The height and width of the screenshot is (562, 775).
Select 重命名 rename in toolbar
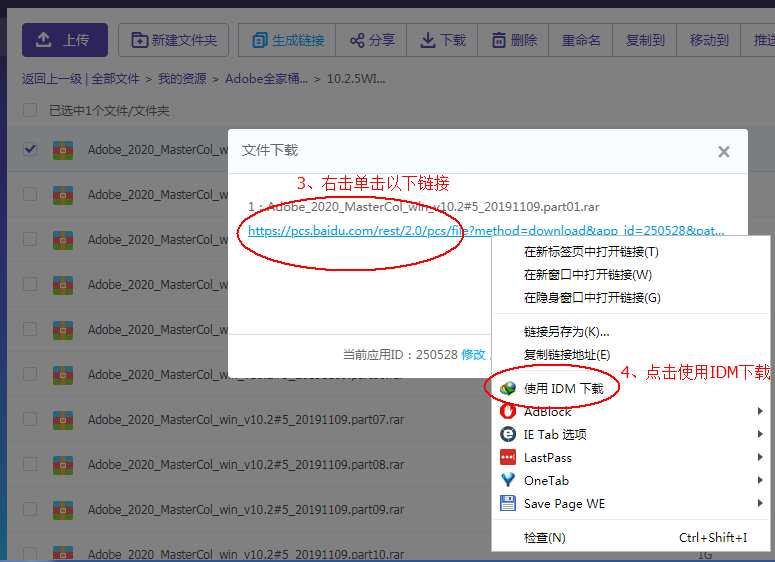point(581,40)
